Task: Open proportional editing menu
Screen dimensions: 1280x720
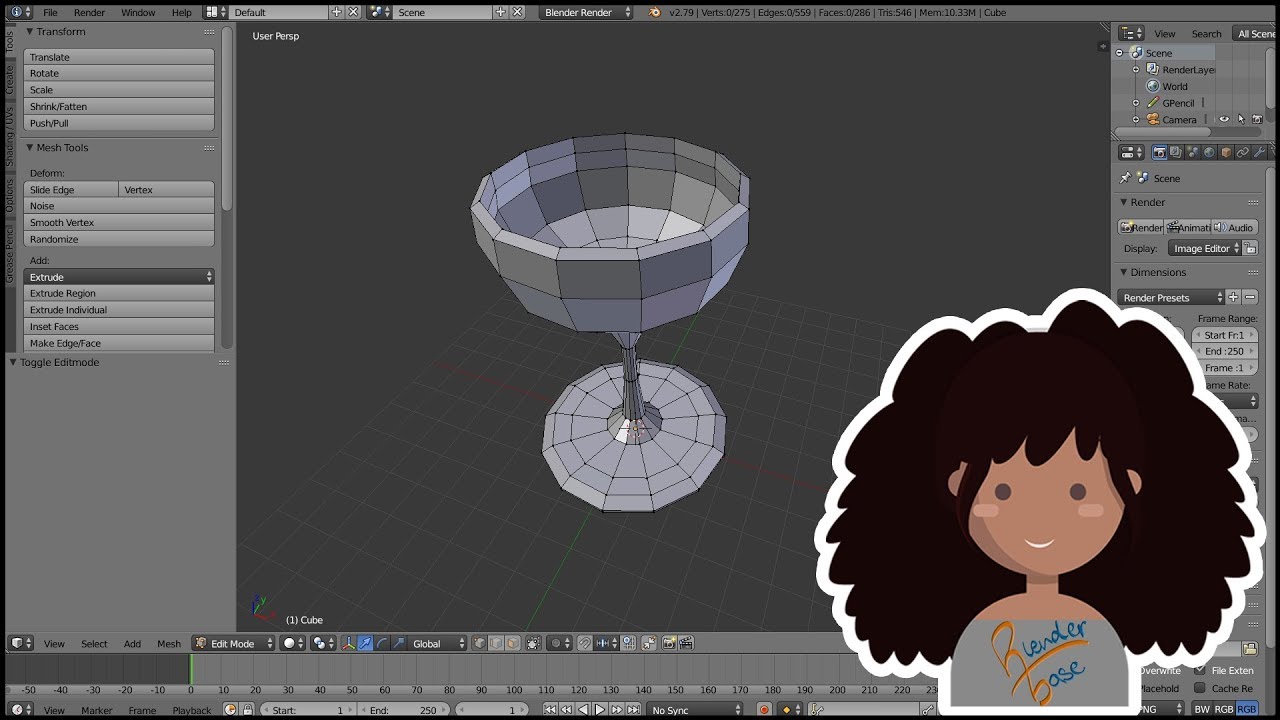Action: 559,643
